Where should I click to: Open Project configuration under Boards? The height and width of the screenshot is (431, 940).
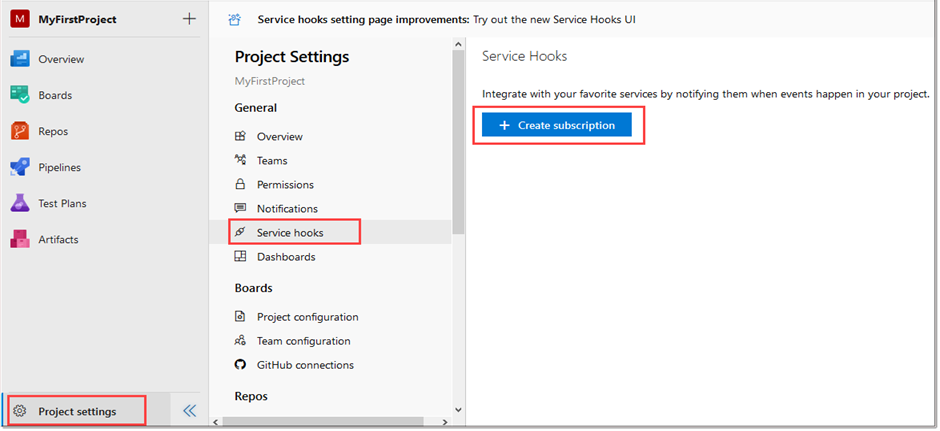pos(308,317)
